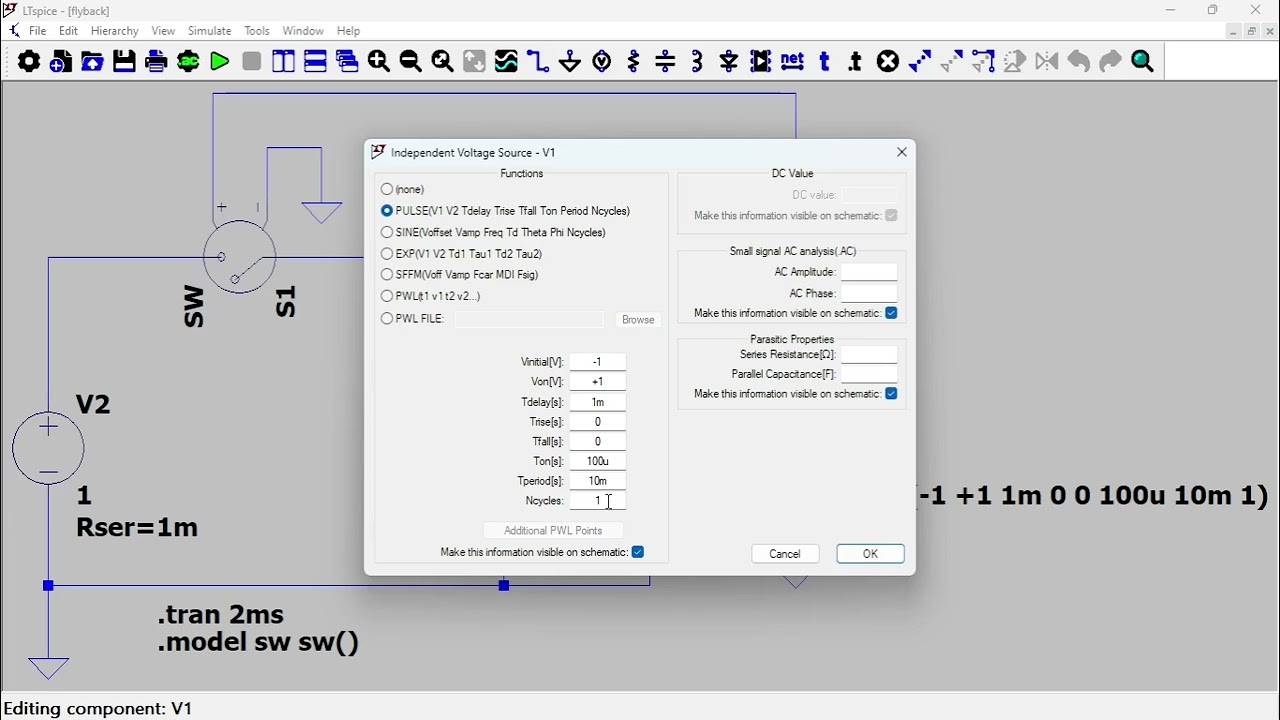Select the blue Text tool
The image size is (1280, 720).
point(825,62)
